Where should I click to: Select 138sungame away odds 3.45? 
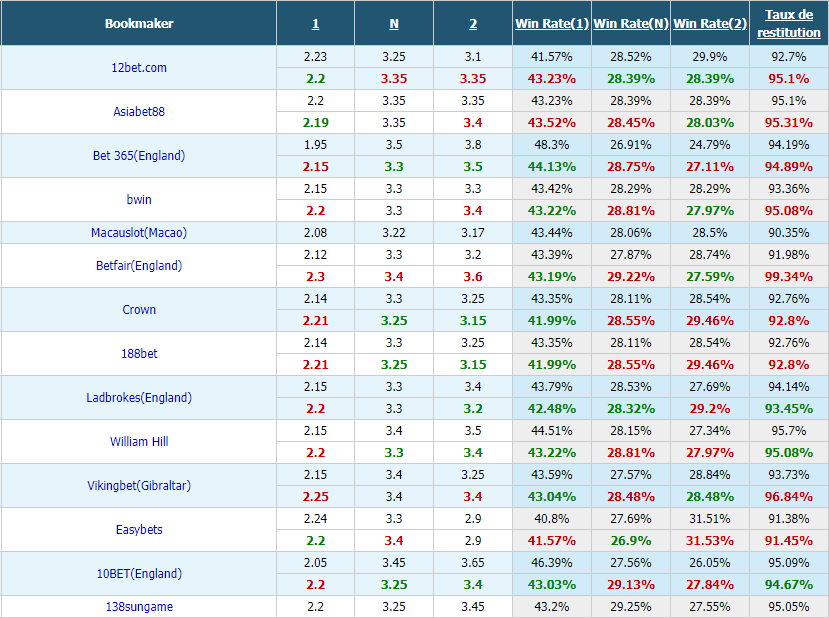tap(473, 607)
